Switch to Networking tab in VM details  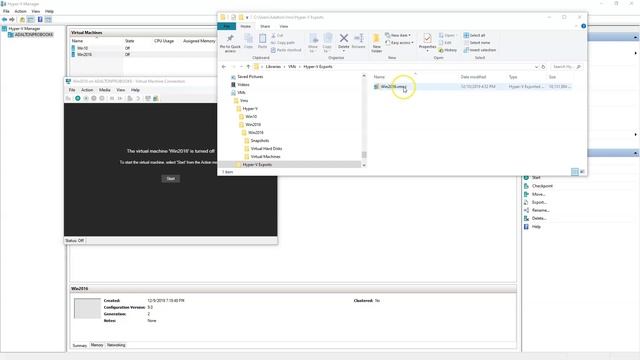(116, 345)
